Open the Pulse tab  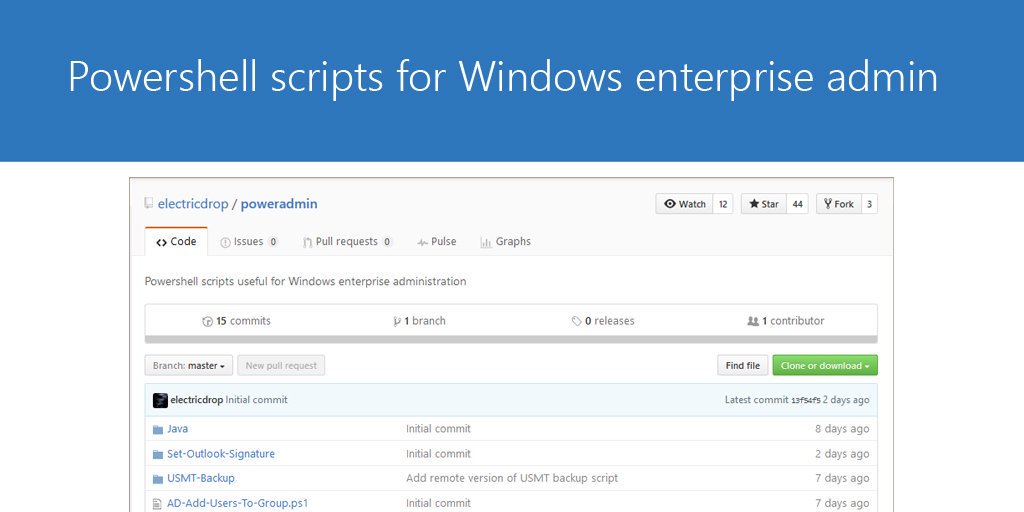click(x=436, y=242)
